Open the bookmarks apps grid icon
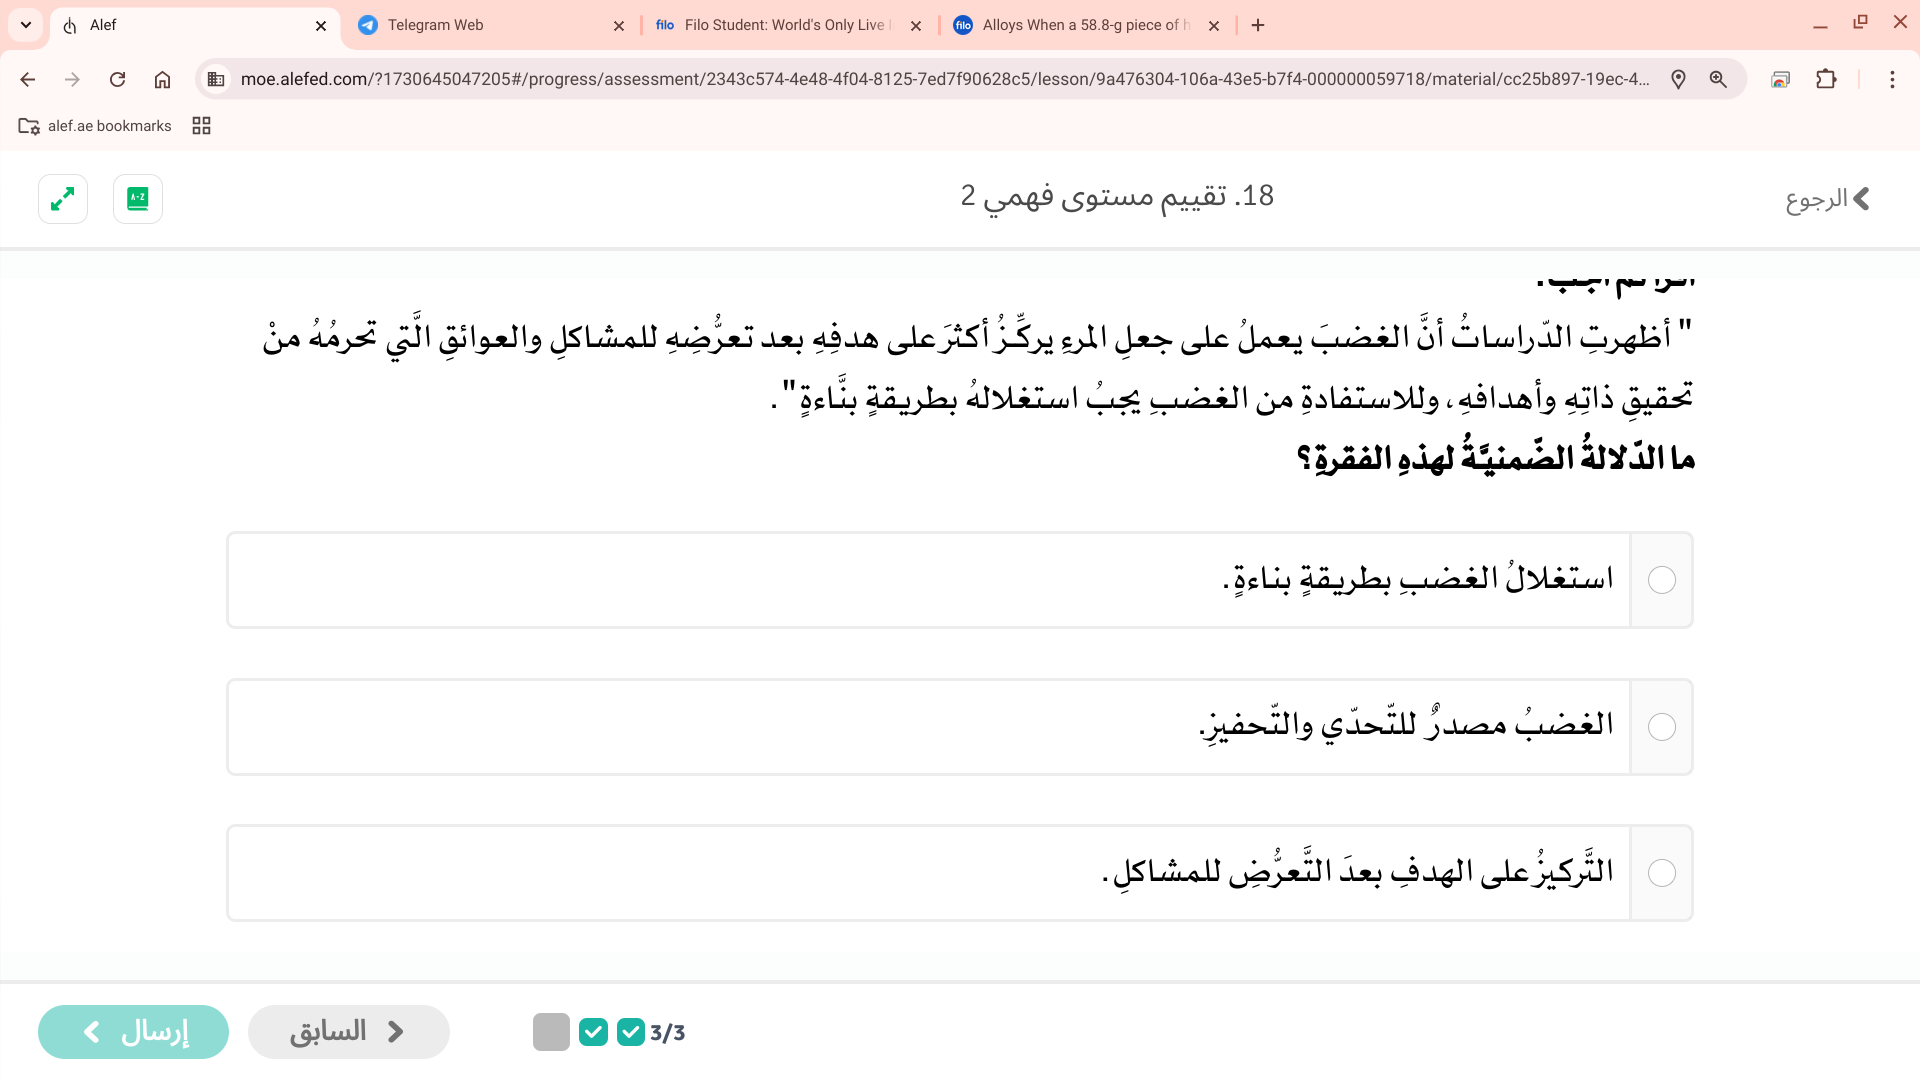1920x1080 pixels. [x=201, y=126]
